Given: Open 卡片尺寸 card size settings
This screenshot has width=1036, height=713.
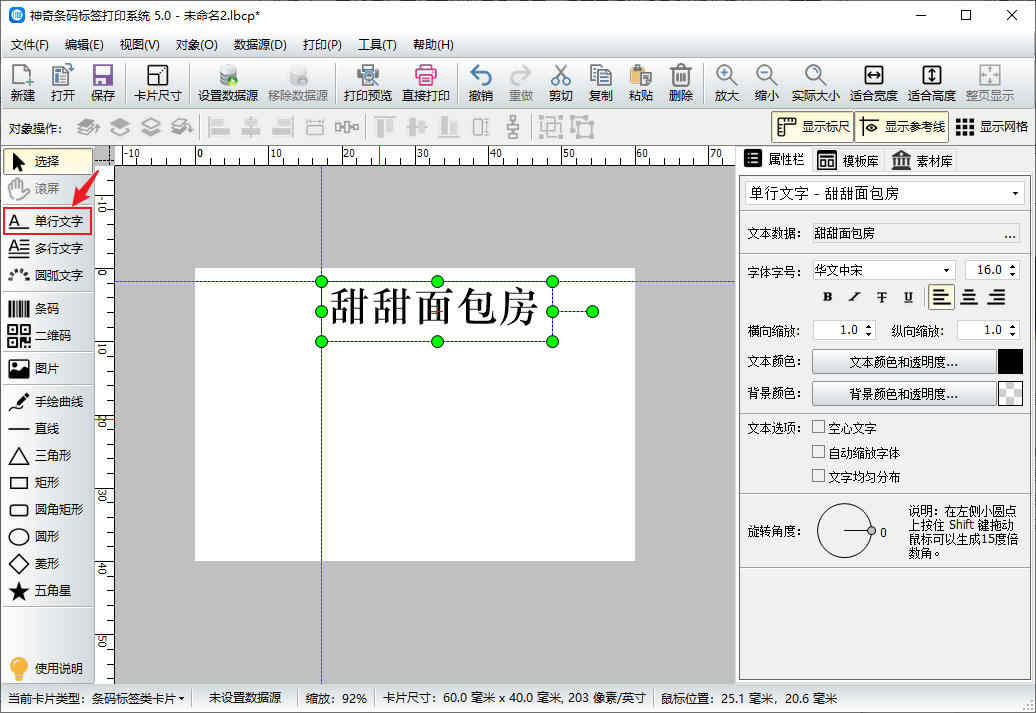Looking at the screenshot, I should tap(157, 83).
